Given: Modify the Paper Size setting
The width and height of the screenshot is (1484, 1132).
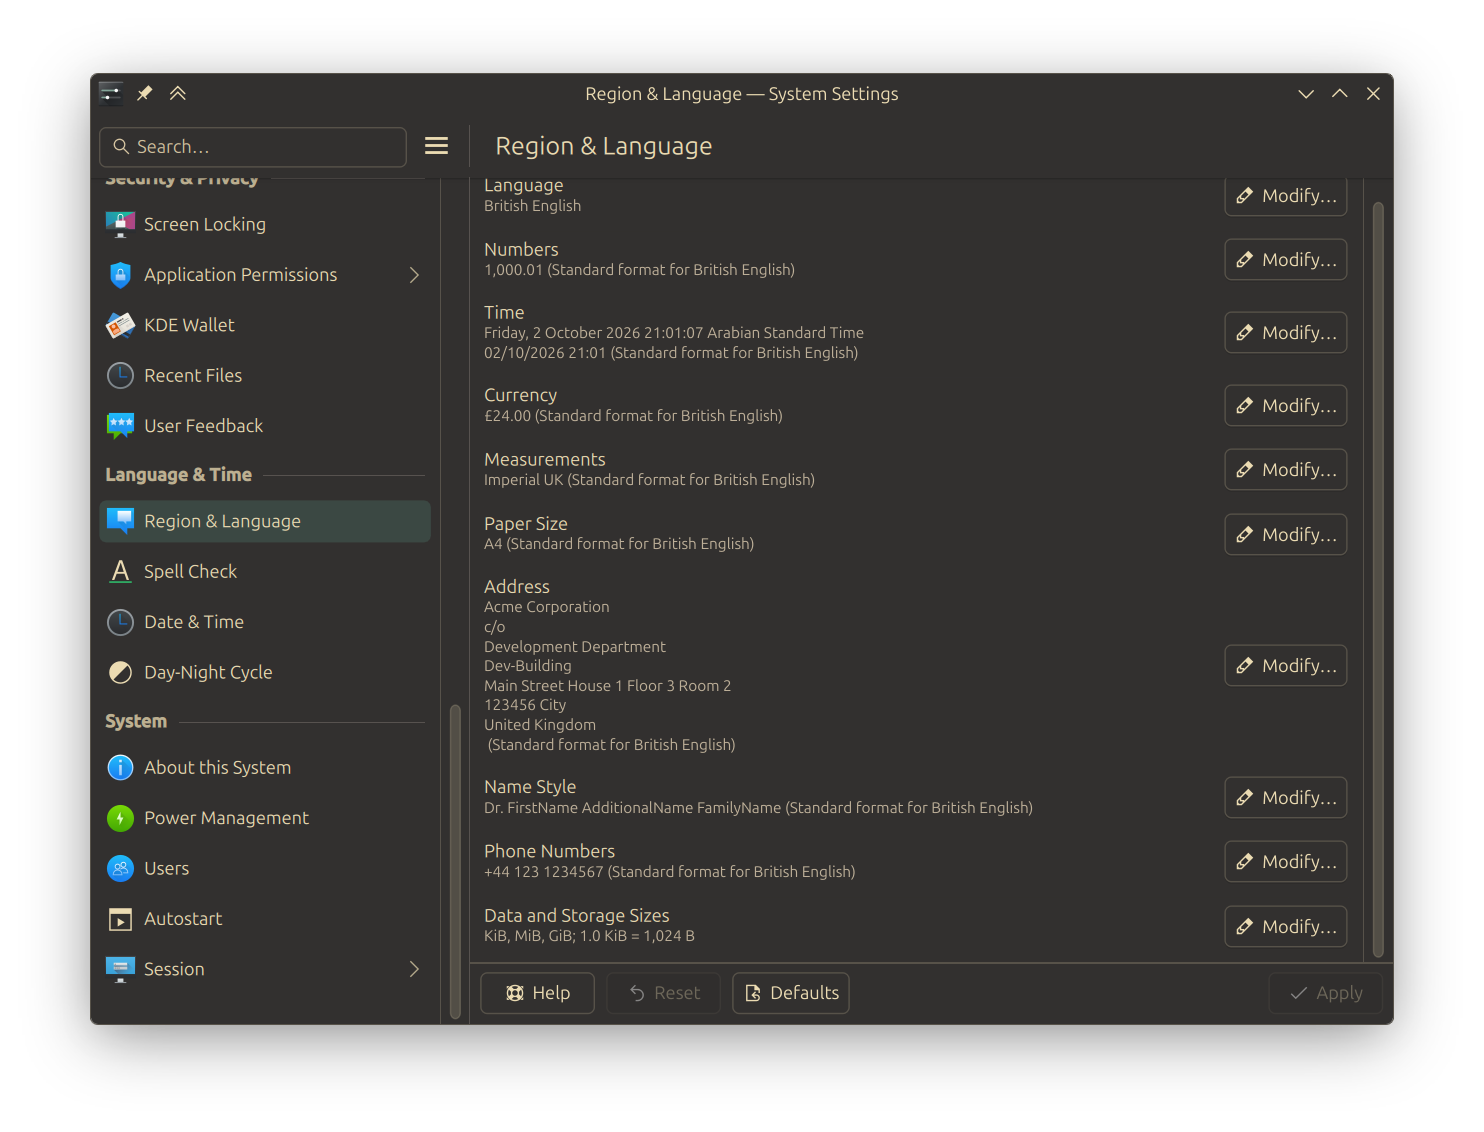Looking at the screenshot, I should (x=1286, y=534).
